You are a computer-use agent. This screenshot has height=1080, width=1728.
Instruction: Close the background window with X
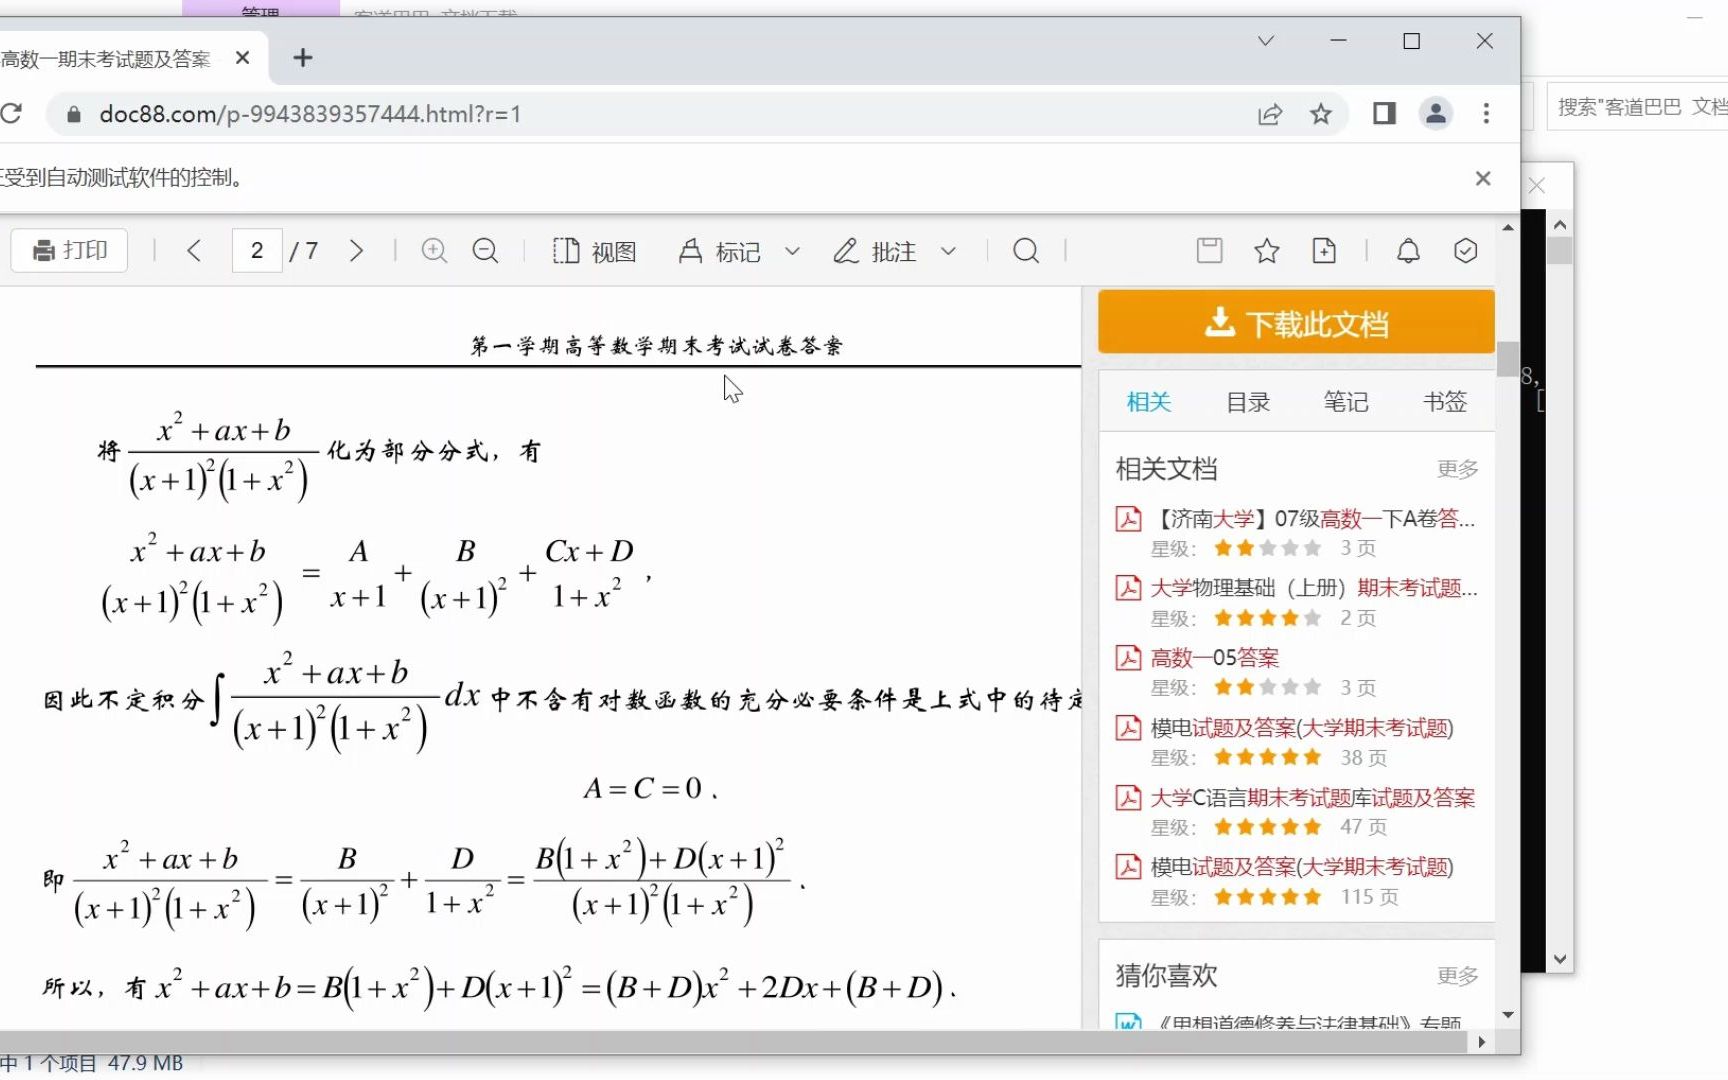click(x=1537, y=186)
